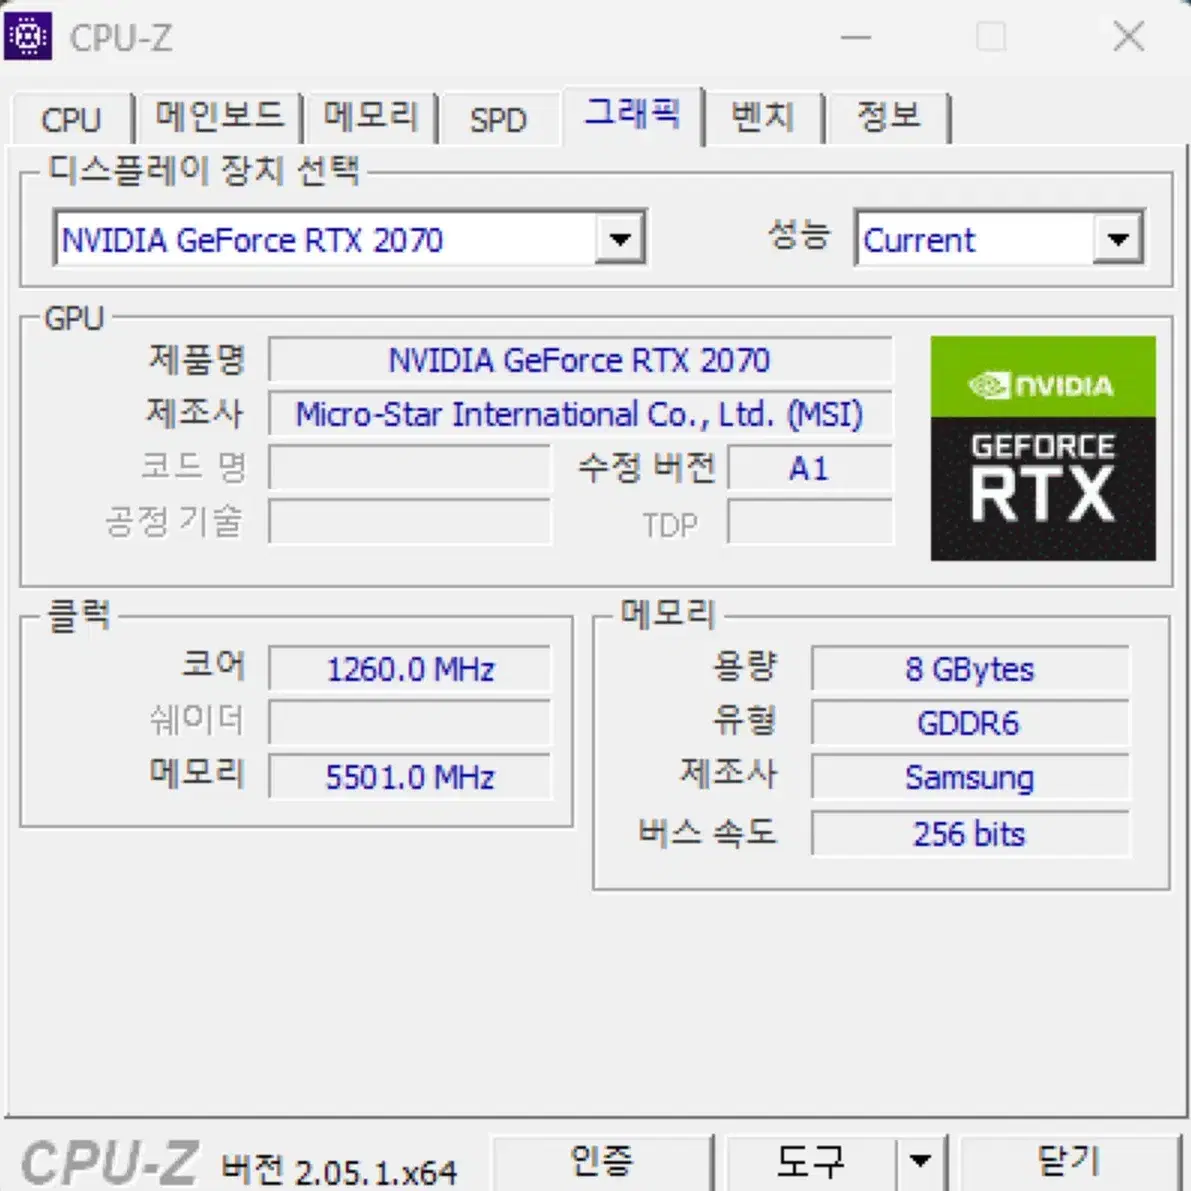Screen dimensions: 1191x1191
Task: Open the 메인보드 tab
Action: (x=220, y=117)
